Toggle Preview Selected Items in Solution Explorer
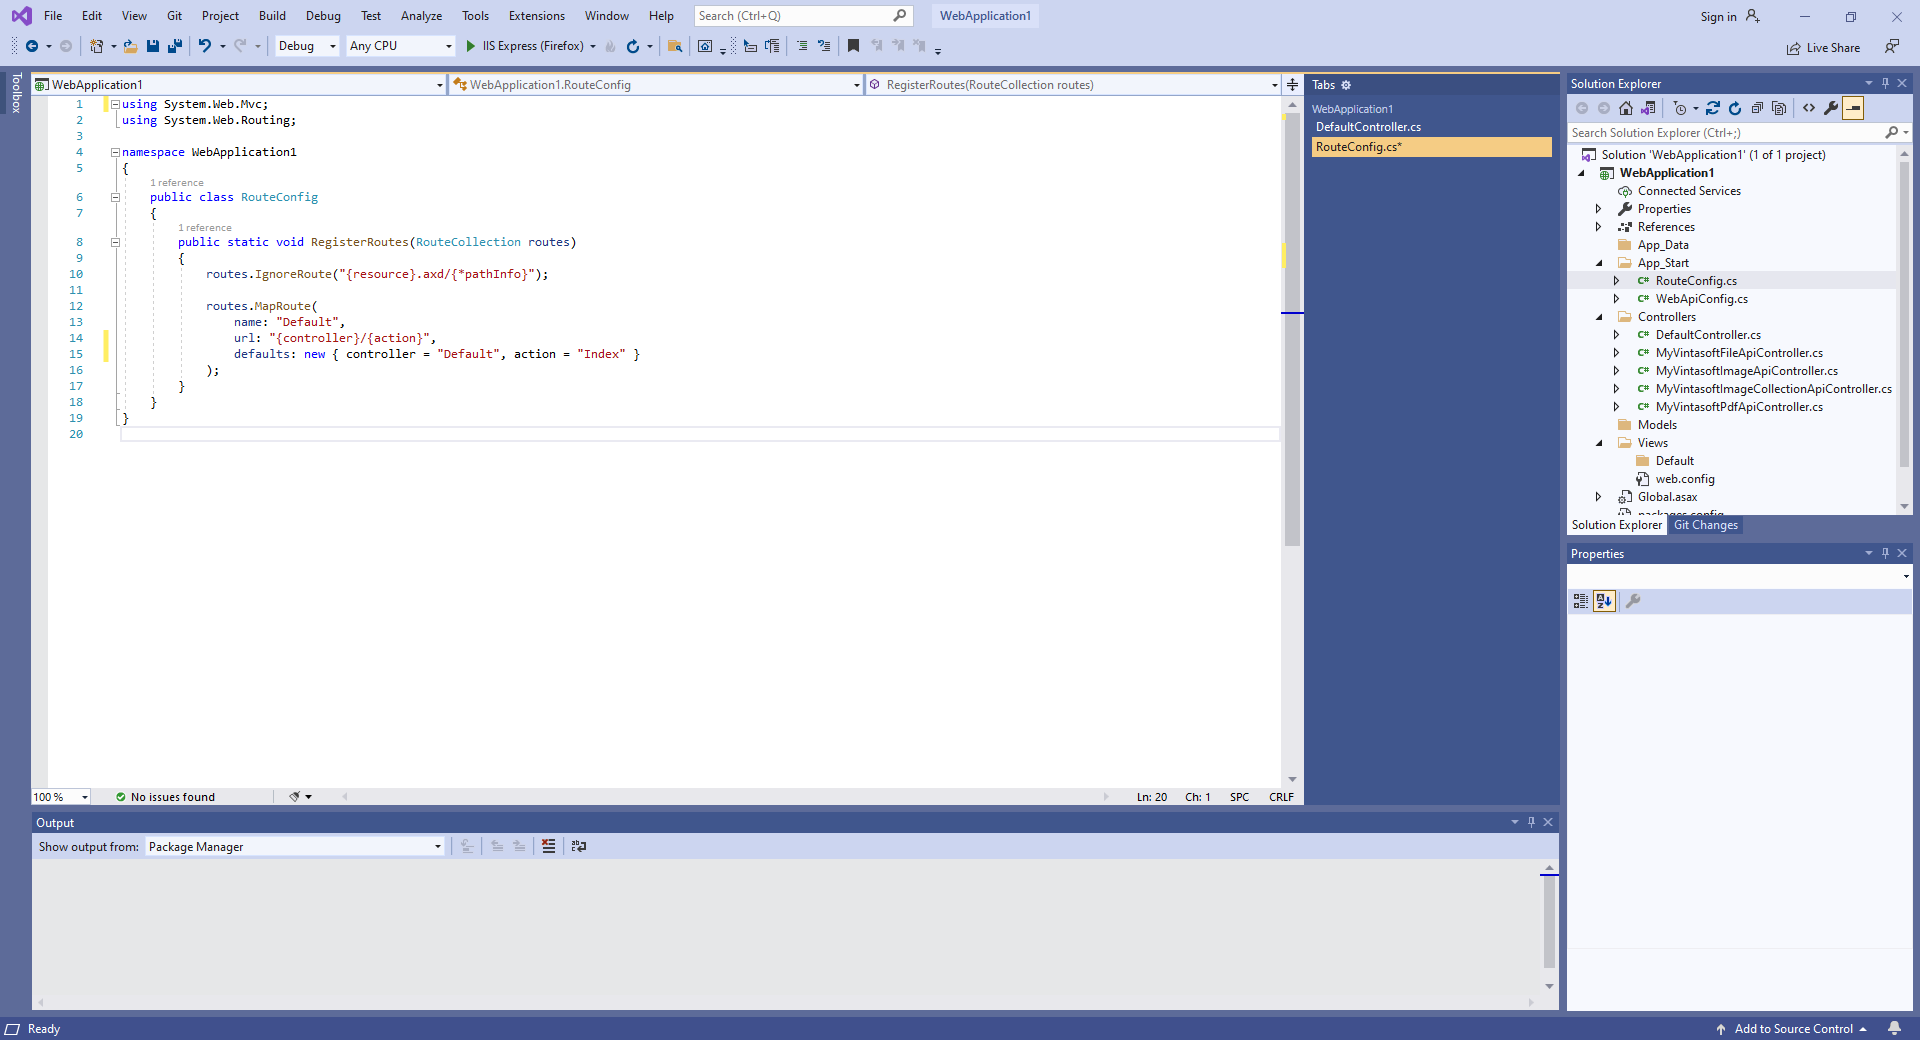The height and width of the screenshot is (1040, 1920). tap(1853, 108)
